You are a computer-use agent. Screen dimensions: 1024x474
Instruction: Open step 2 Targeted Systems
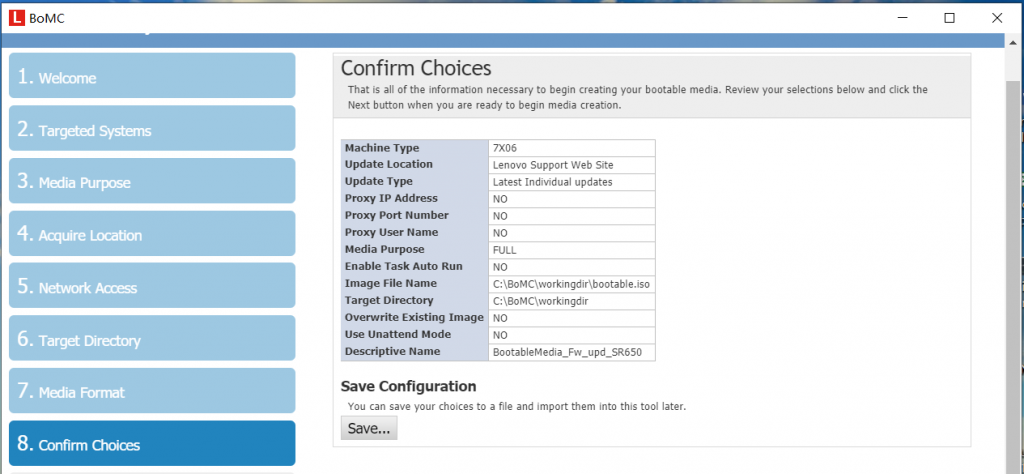click(x=152, y=129)
